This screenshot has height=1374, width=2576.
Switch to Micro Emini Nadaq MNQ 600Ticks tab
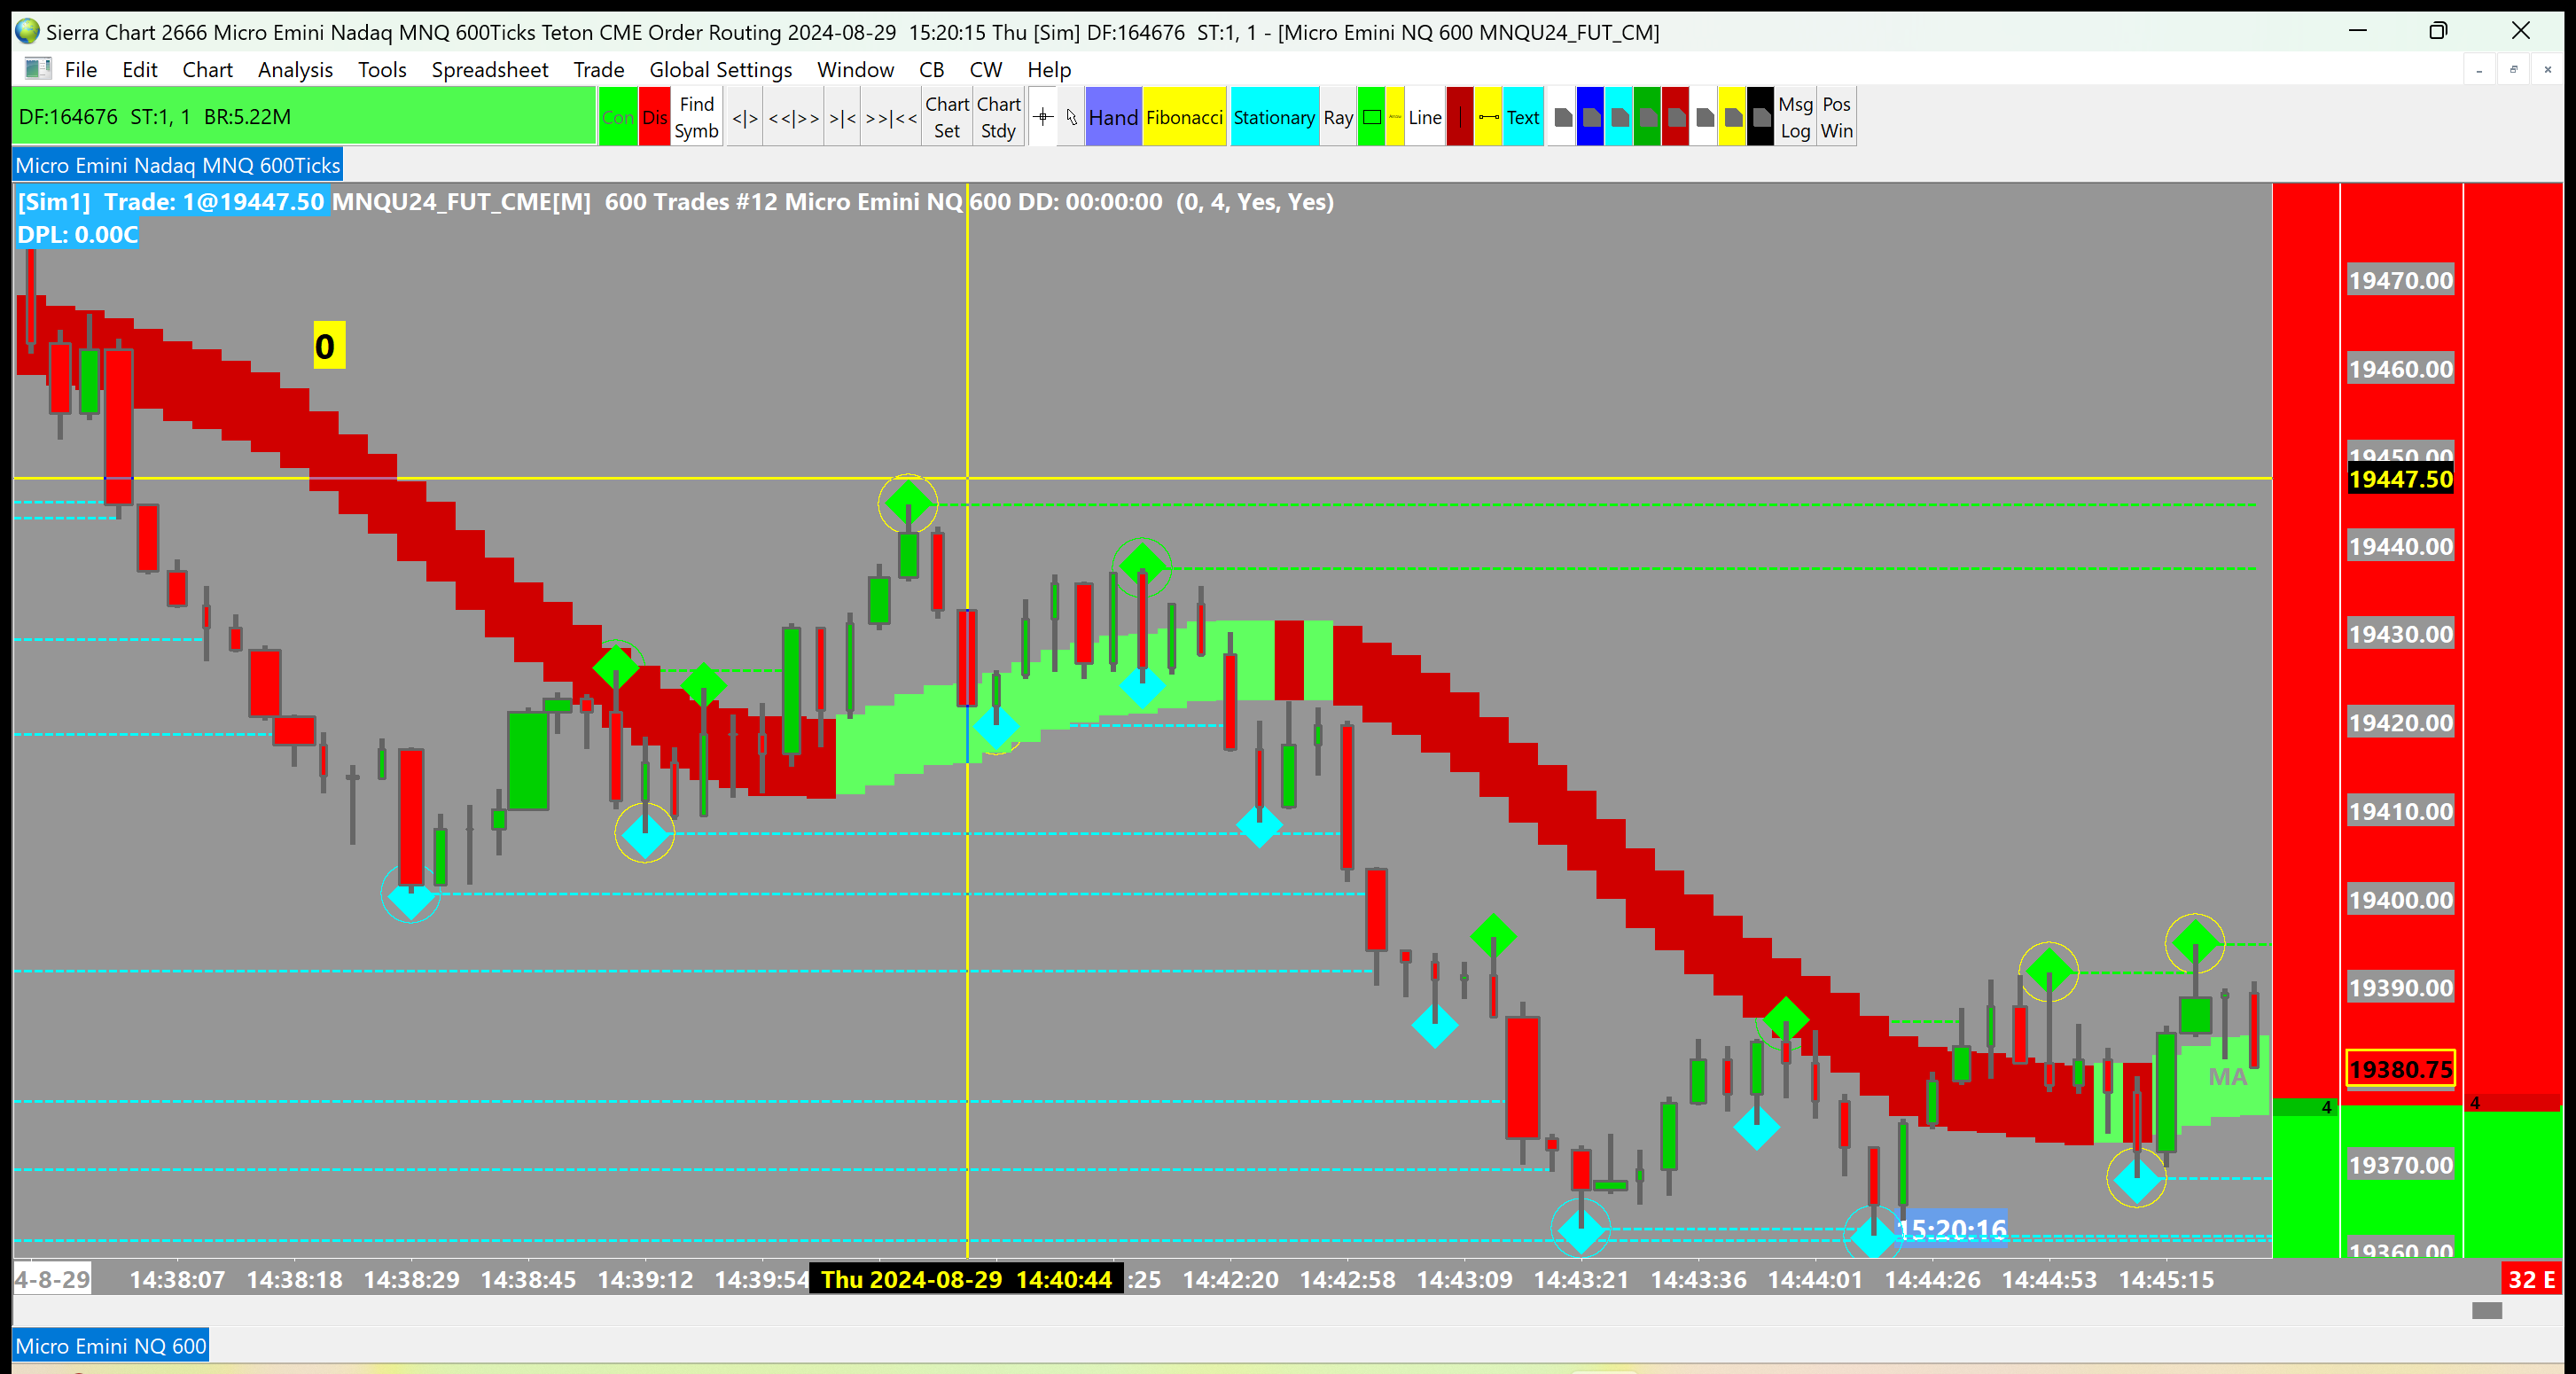click(177, 165)
